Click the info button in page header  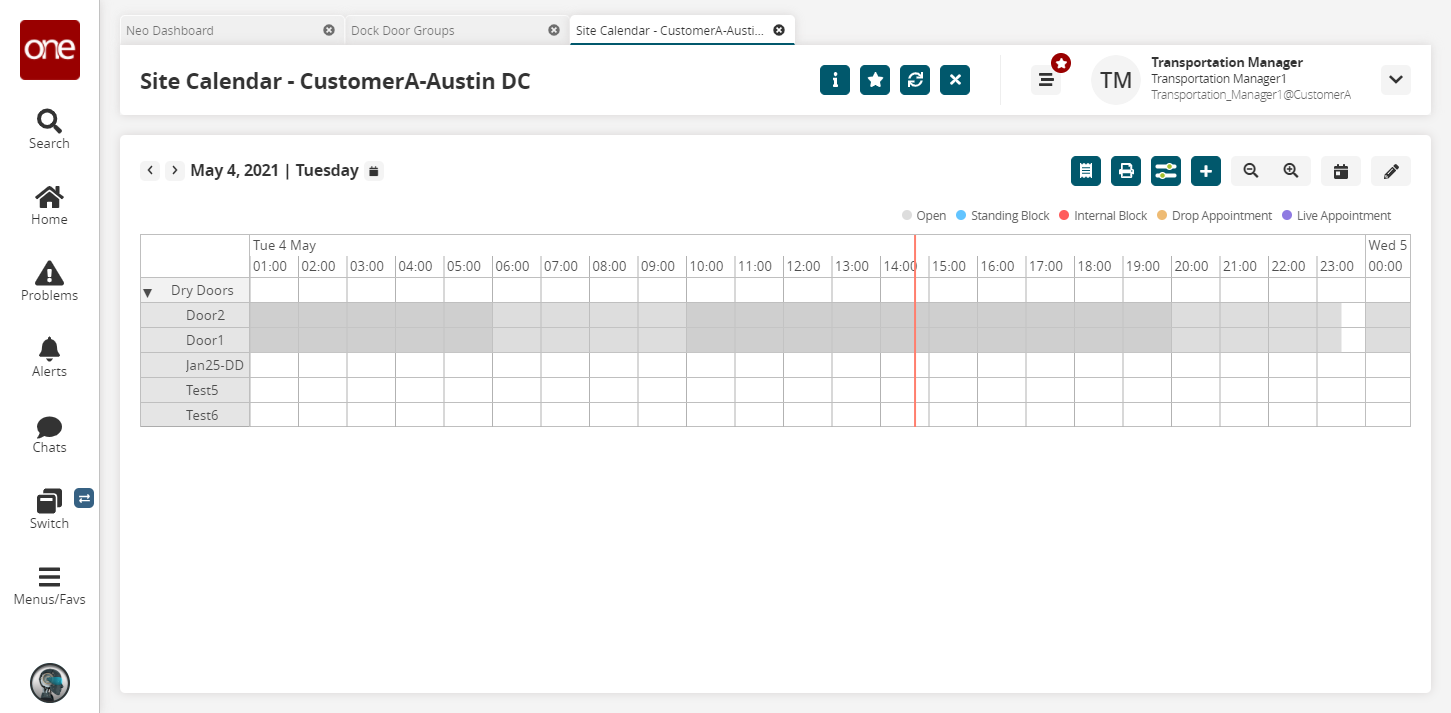[x=835, y=80]
